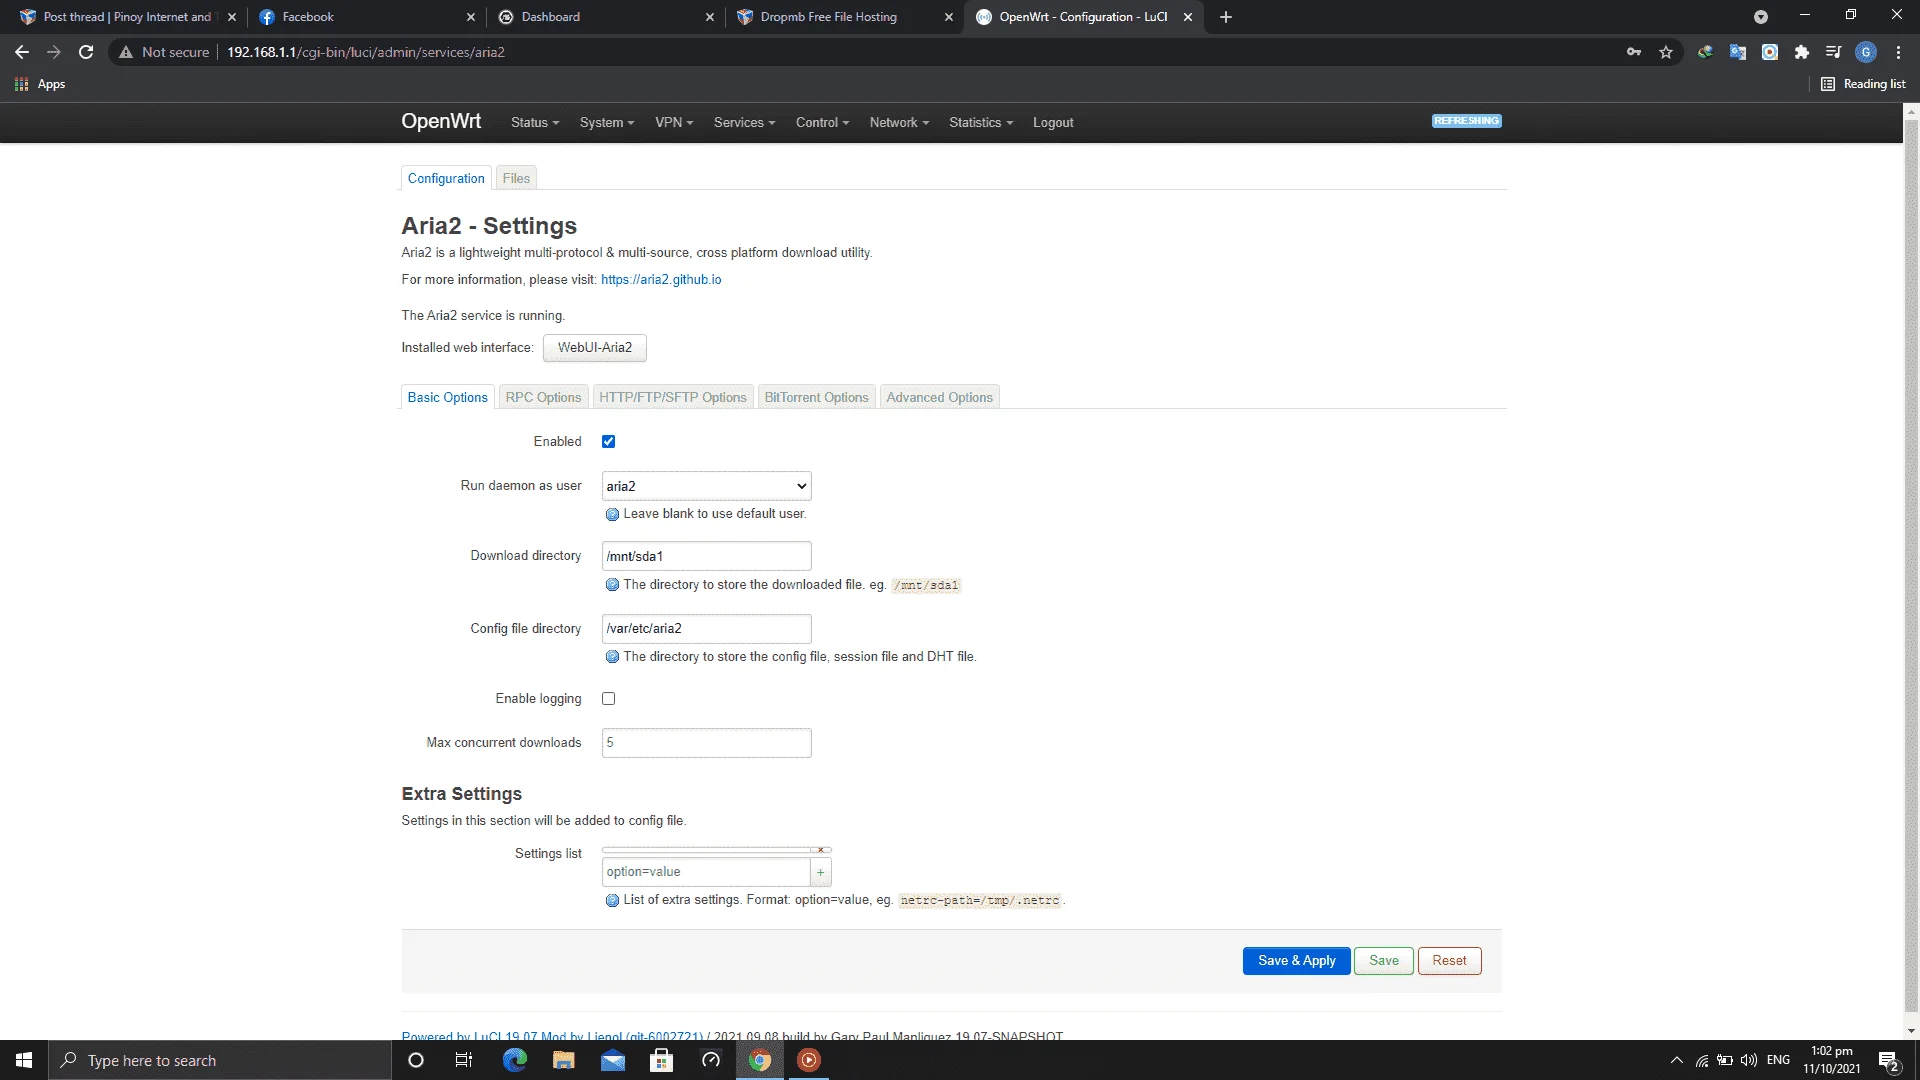This screenshot has height=1080, width=1920.
Task: Click the Save & Apply button
Action: pyautogui.click(x=1296, y=961)
